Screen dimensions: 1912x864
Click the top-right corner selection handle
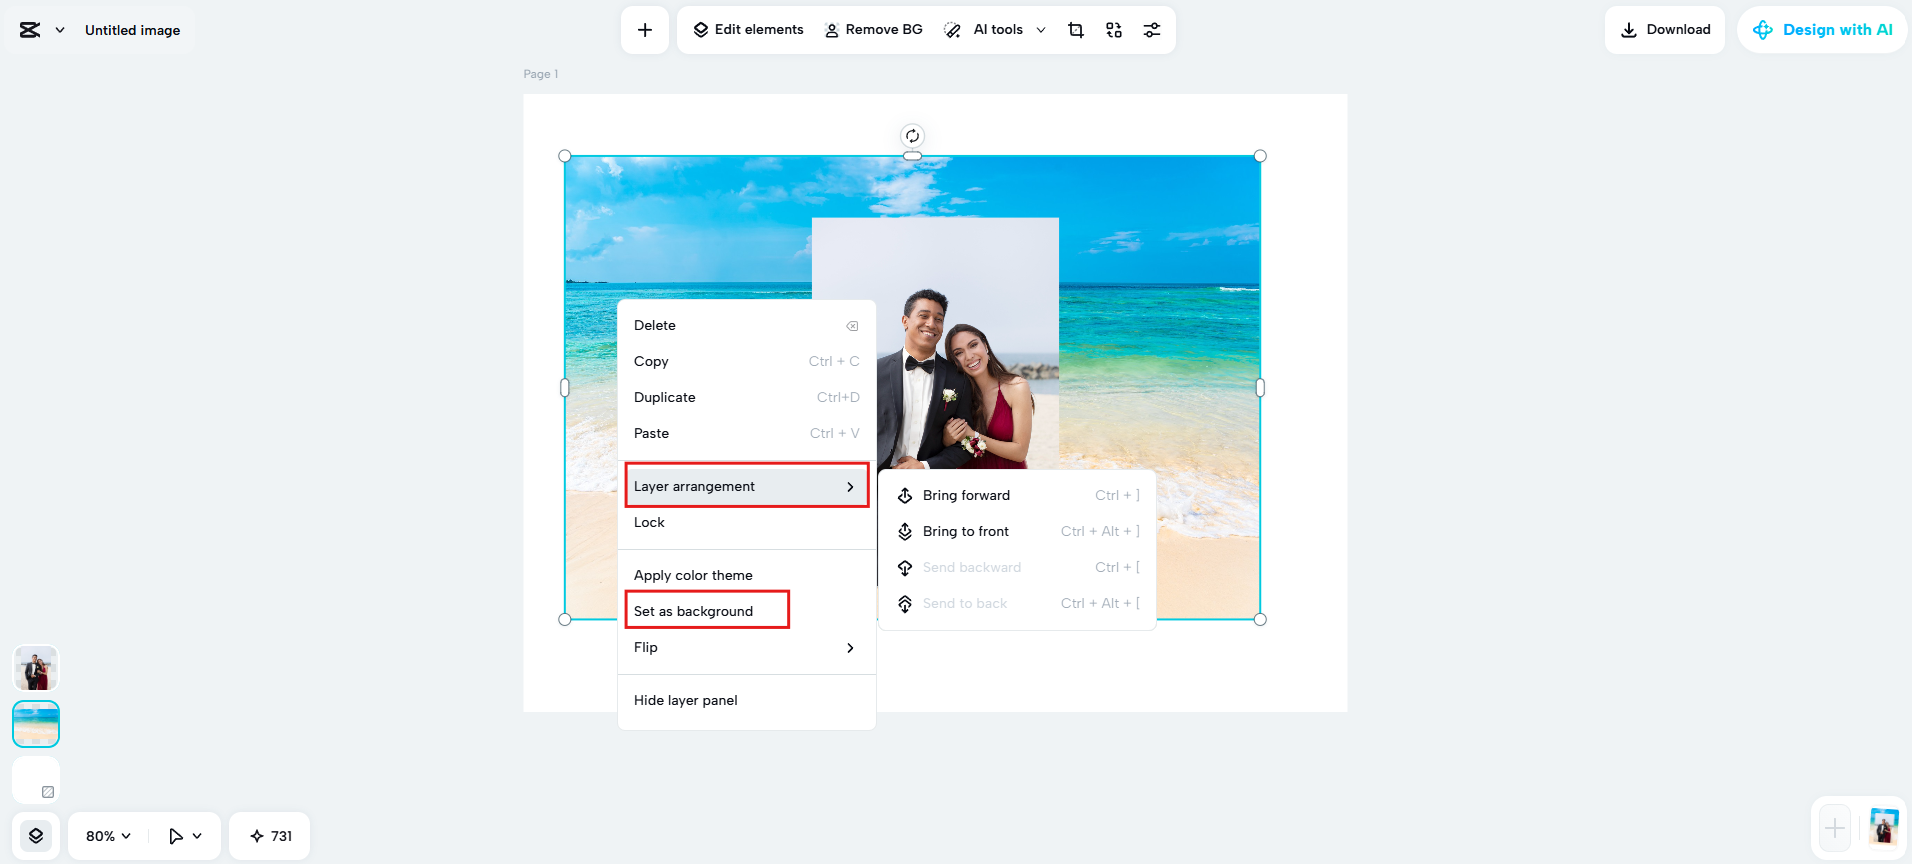click(1260, 156)
